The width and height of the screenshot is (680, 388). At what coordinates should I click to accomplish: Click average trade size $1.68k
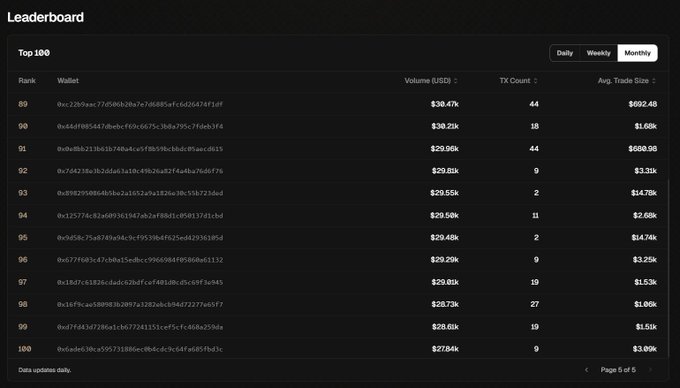pos(646,126)
